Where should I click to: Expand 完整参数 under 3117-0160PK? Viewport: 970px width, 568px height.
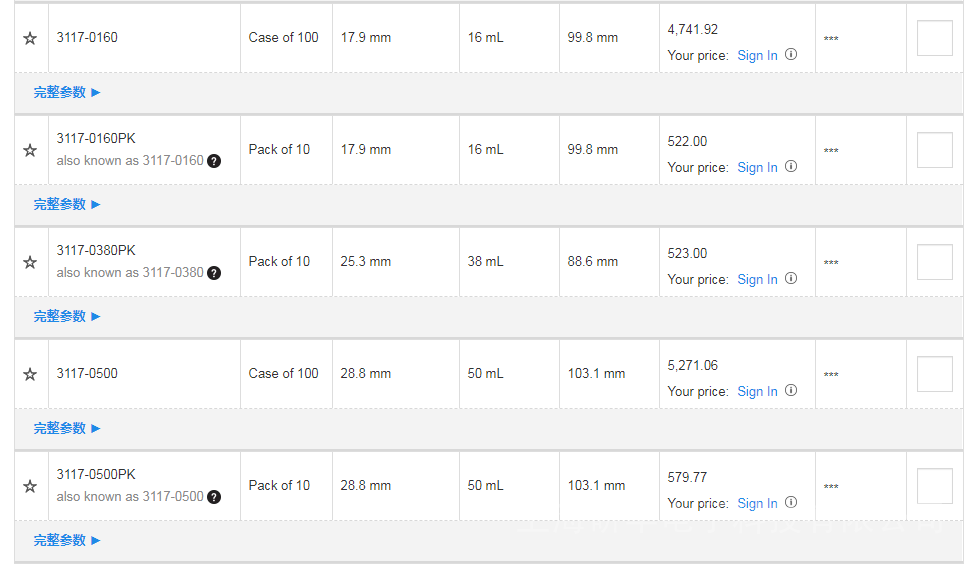[67, 204]
